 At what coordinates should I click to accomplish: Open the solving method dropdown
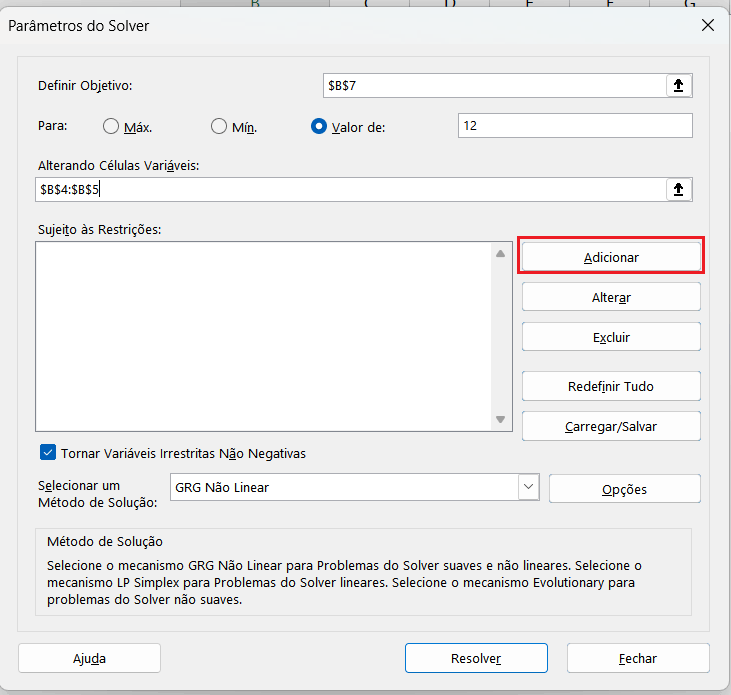(x=528, y=487)
